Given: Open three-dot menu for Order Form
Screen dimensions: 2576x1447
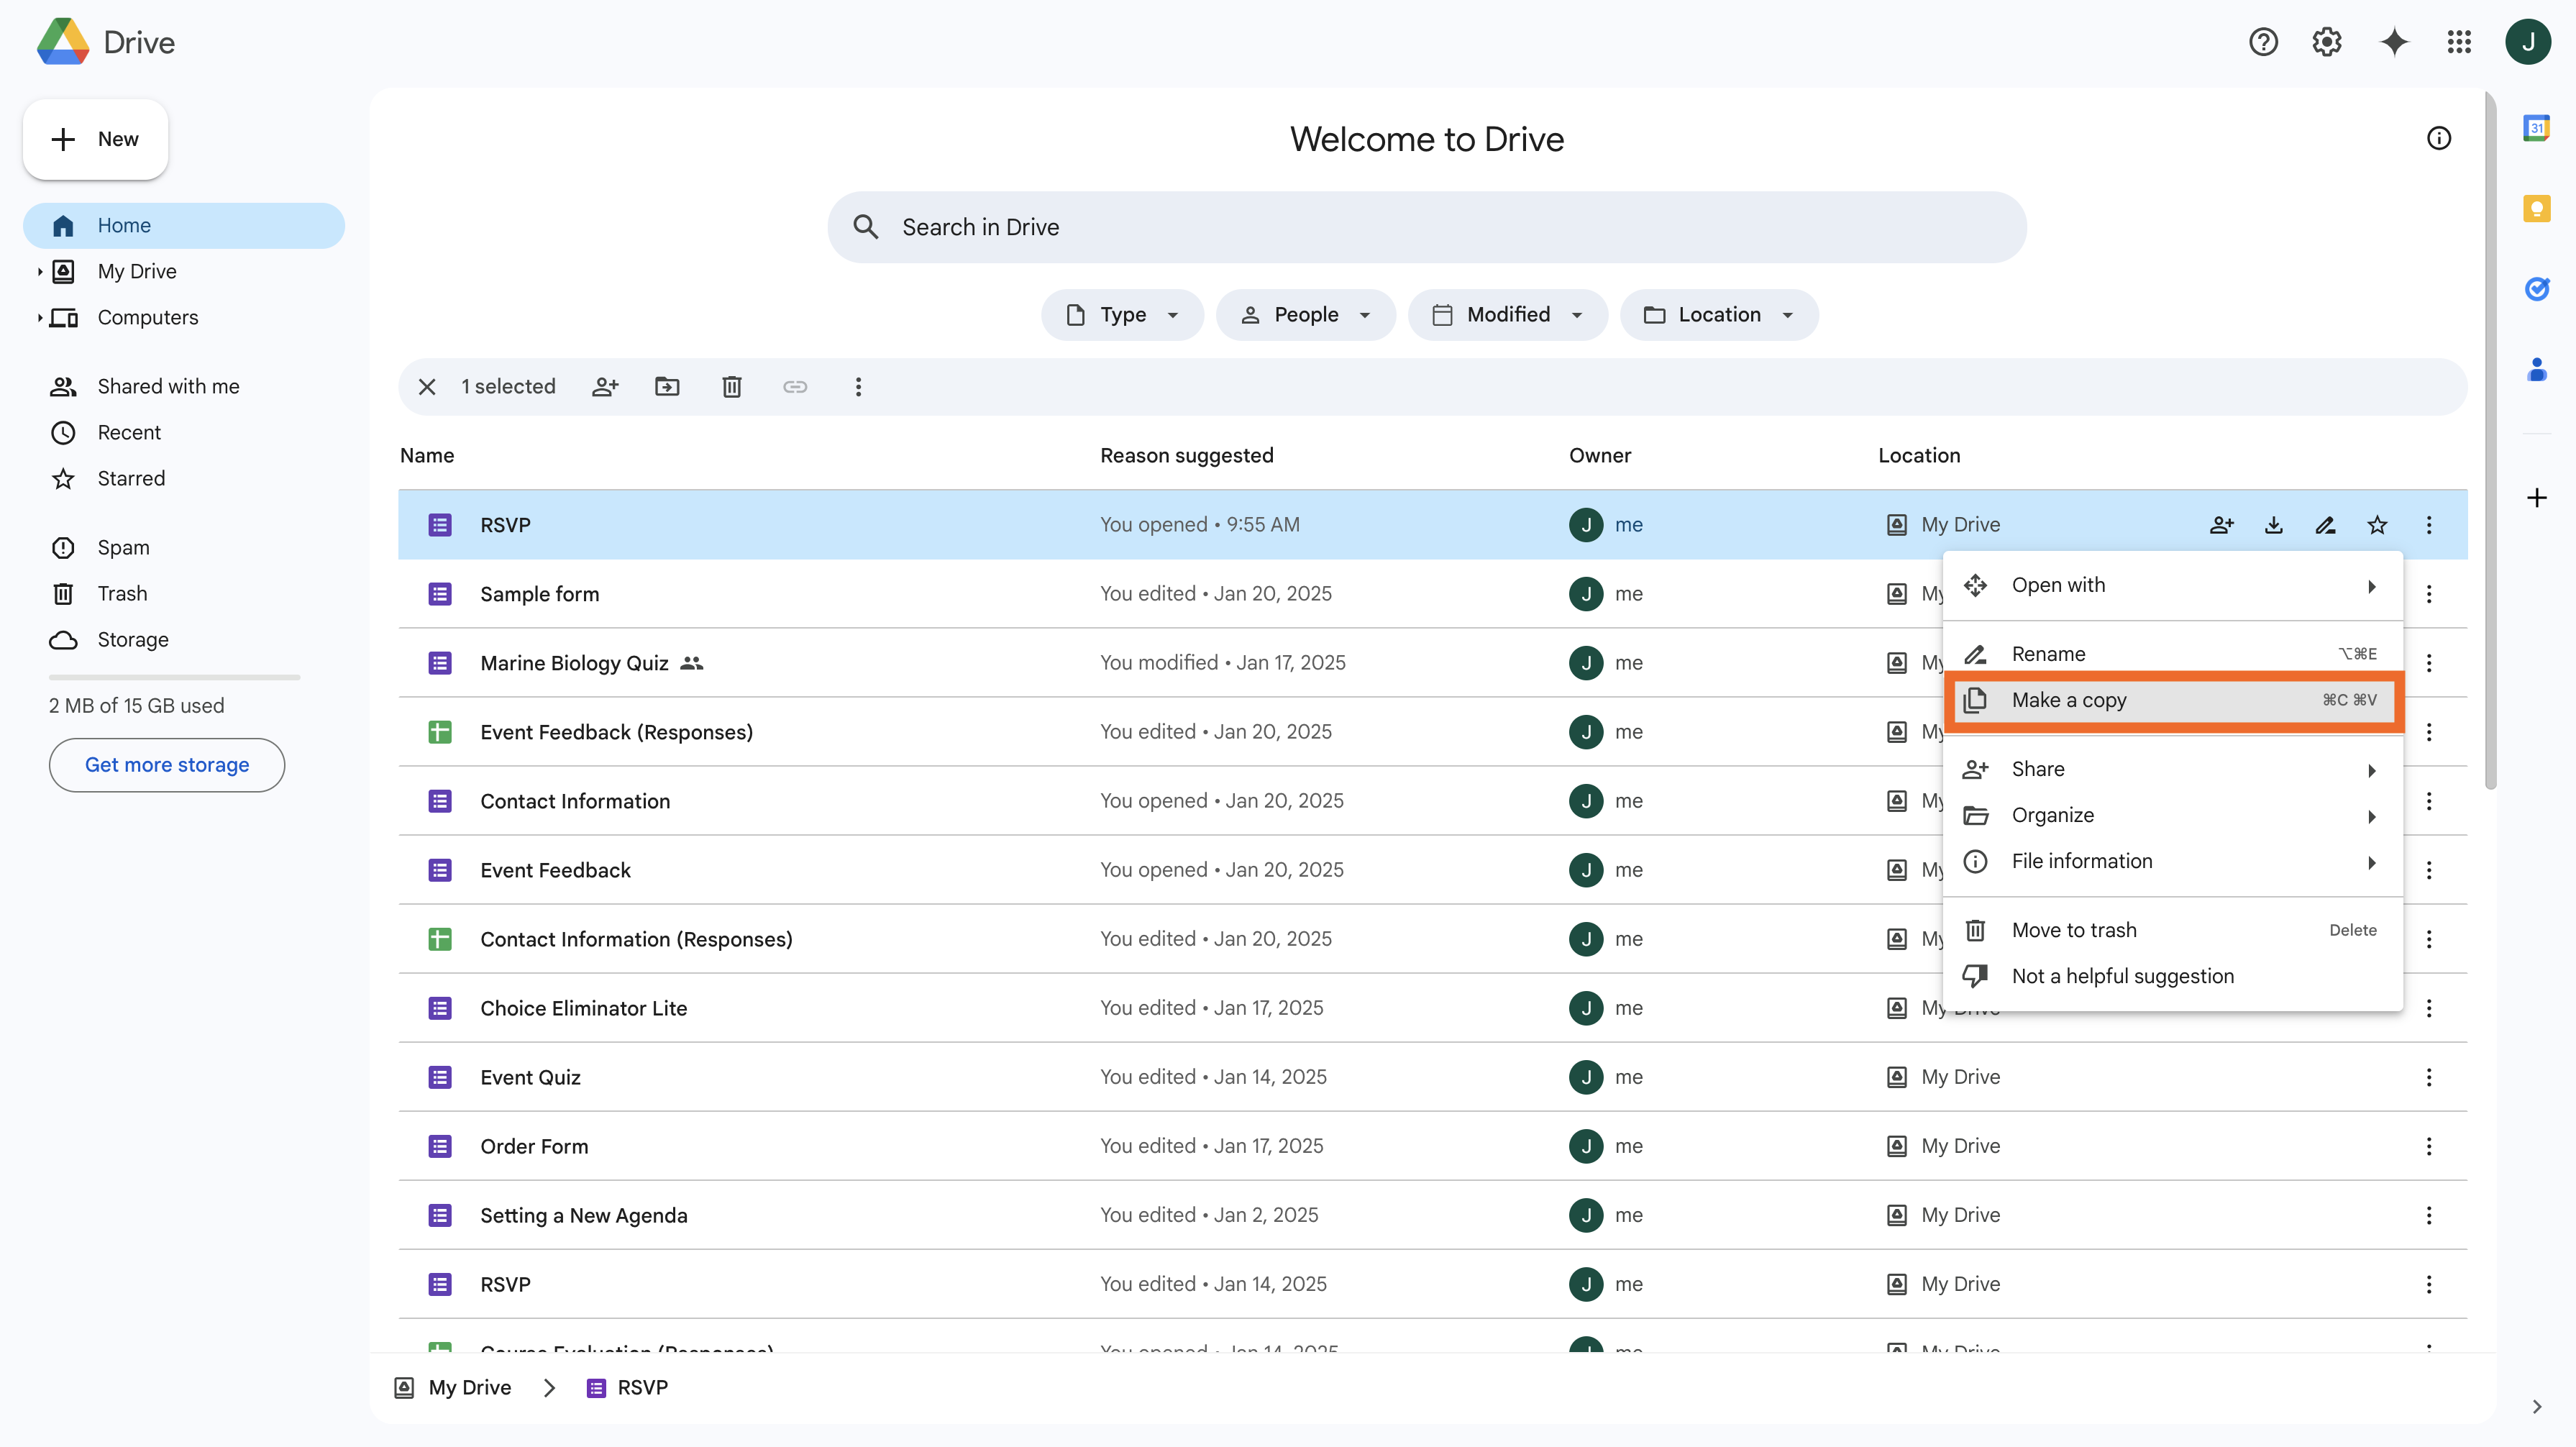Looking at the screenshot, I should pyautogui.click(x=2429, y=1146).
